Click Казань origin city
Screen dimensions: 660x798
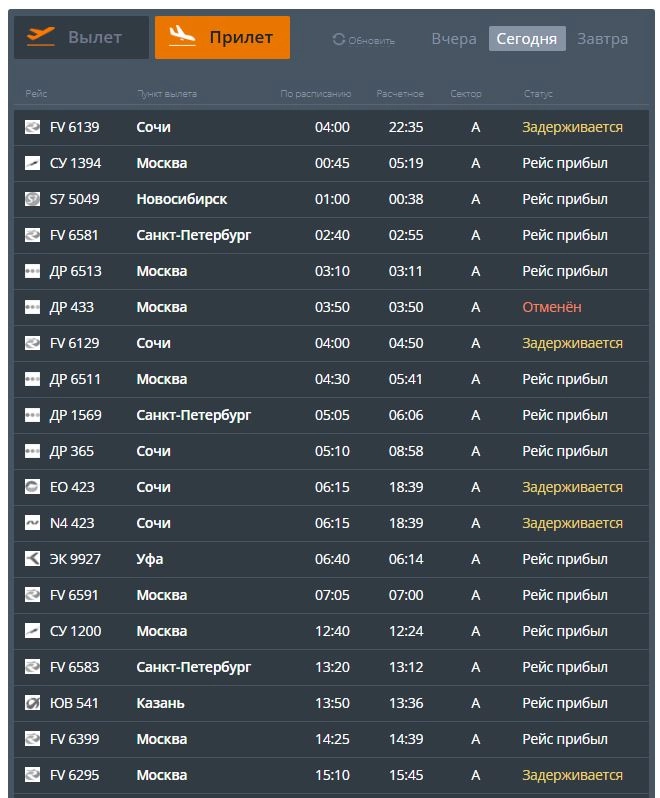[160, 703]
